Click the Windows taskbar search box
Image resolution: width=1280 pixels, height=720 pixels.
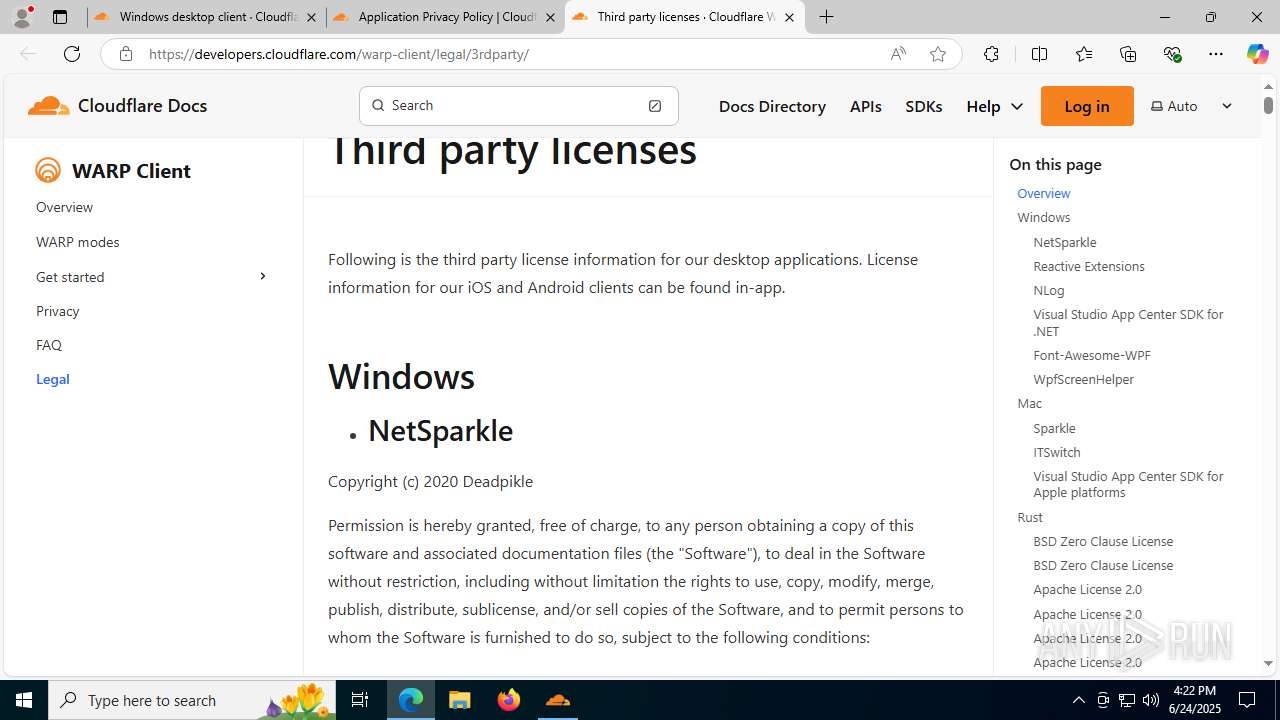coord(192,700)
